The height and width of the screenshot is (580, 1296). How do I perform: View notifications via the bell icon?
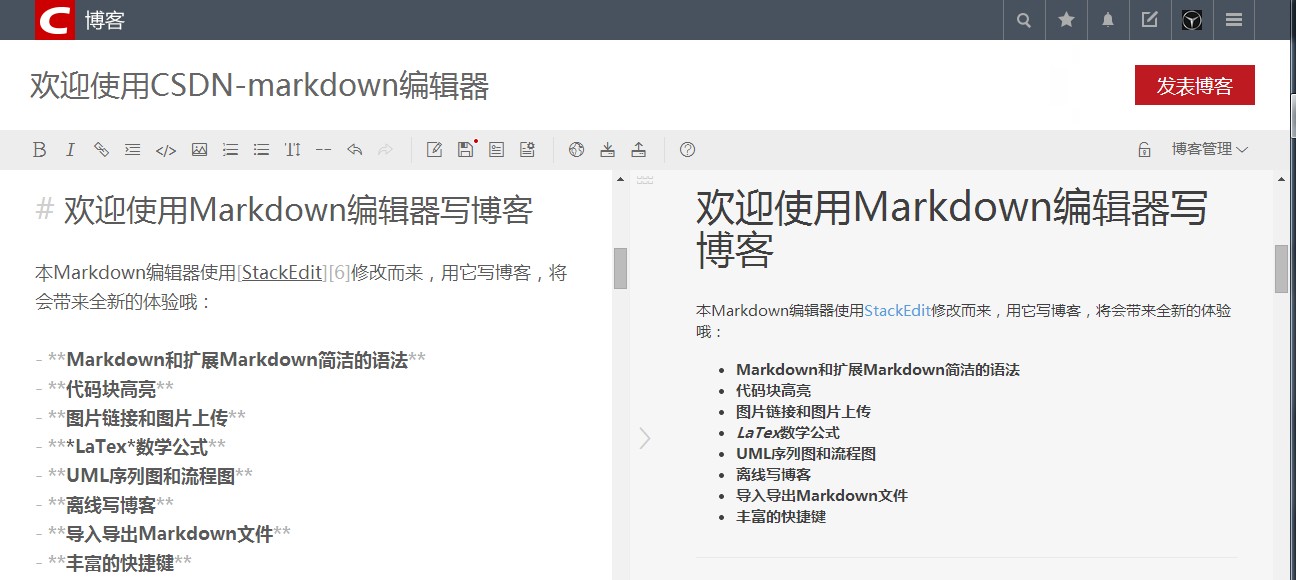tap(1108, 20)
